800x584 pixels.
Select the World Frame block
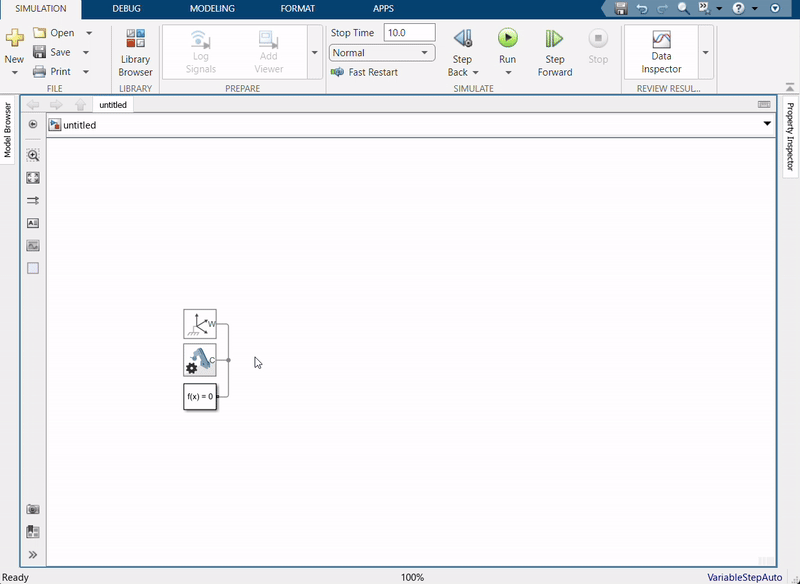(x=200, y=324)
